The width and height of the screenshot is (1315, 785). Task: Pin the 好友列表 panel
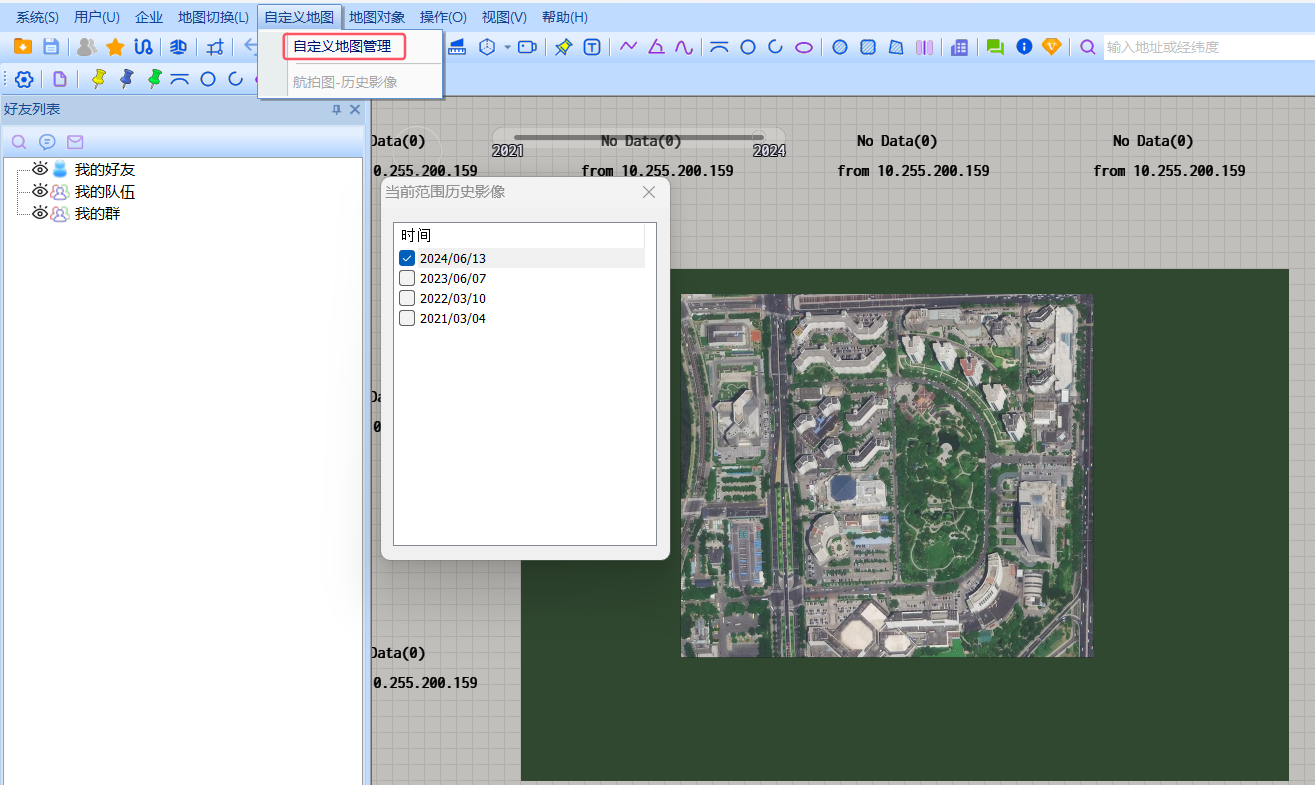[x=336, y=109]
